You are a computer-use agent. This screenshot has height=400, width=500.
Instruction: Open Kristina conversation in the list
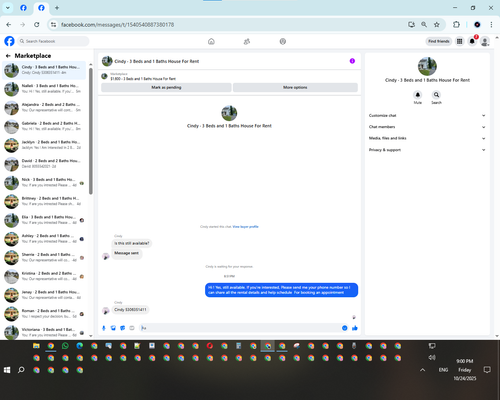coord(44,276)
